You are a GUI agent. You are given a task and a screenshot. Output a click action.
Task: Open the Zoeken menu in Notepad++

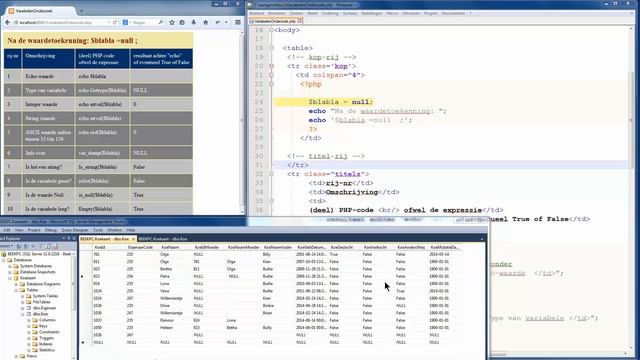[296, 13]
